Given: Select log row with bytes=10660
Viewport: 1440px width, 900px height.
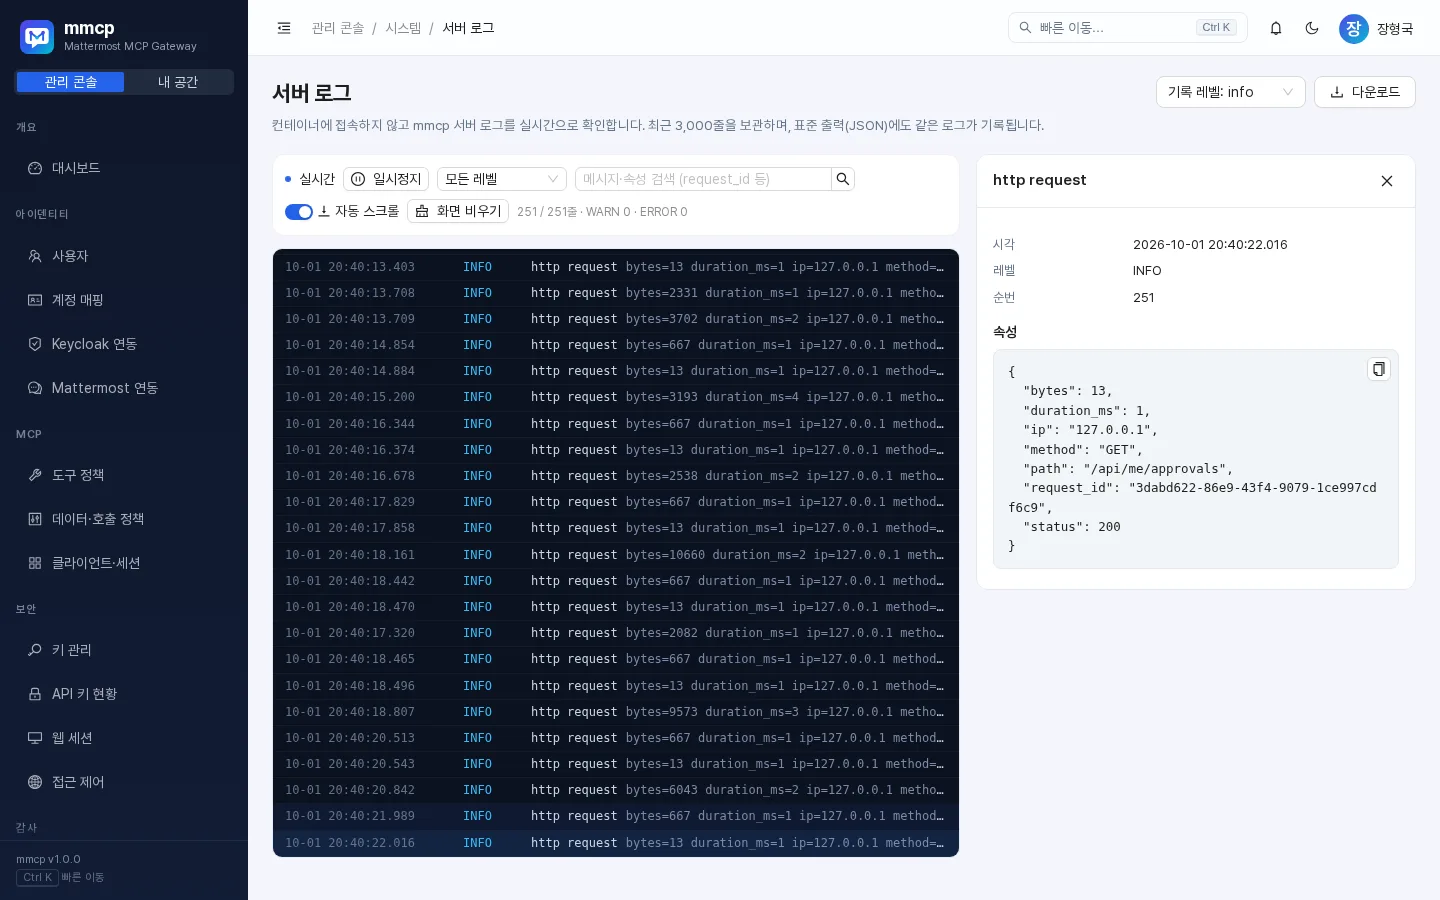Looking at the screenshot, I should tap(616, 555).
